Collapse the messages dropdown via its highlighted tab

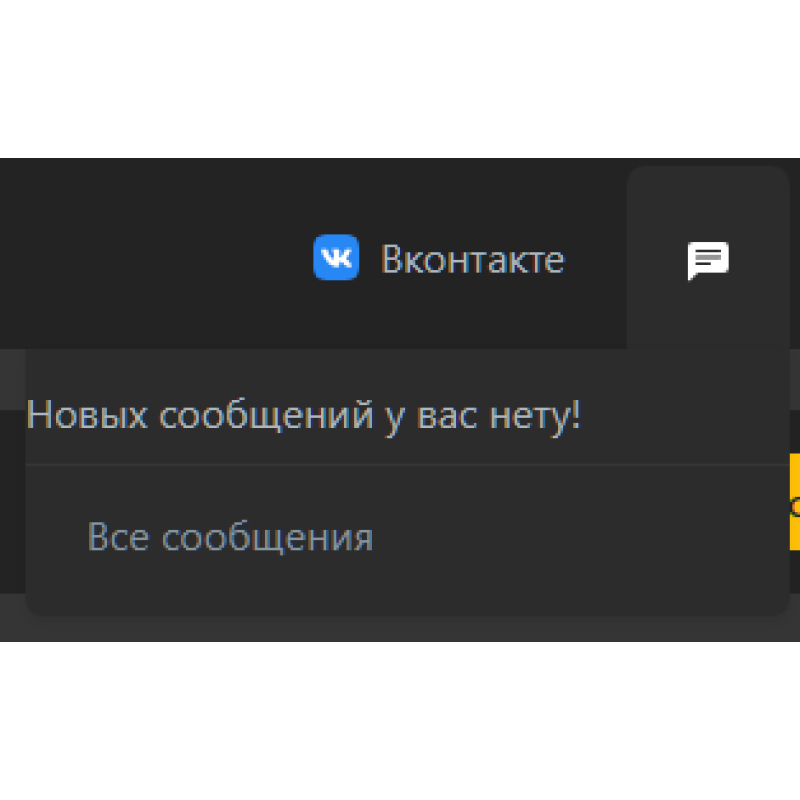[708, 258]
